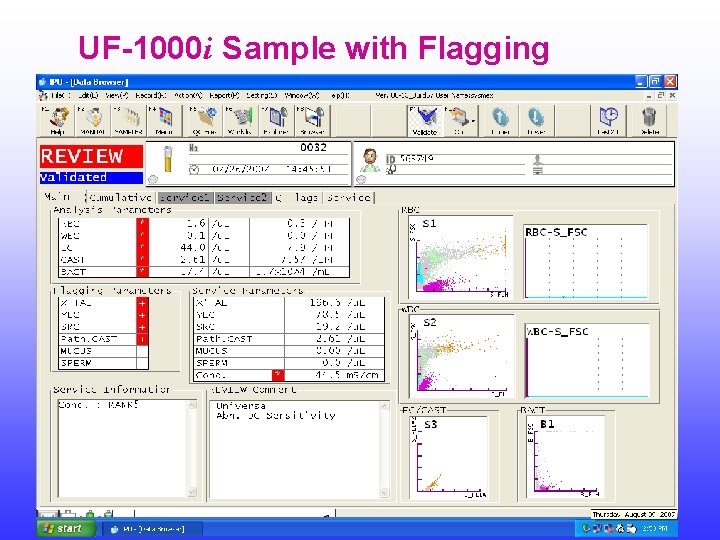720x540 pixels.
Task: Open the Browser toolbar icon
Action: [312, 120]
